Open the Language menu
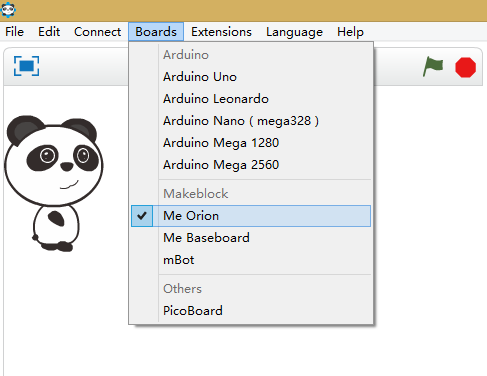The height and width of the screenshot is (376, 487). 294,32
